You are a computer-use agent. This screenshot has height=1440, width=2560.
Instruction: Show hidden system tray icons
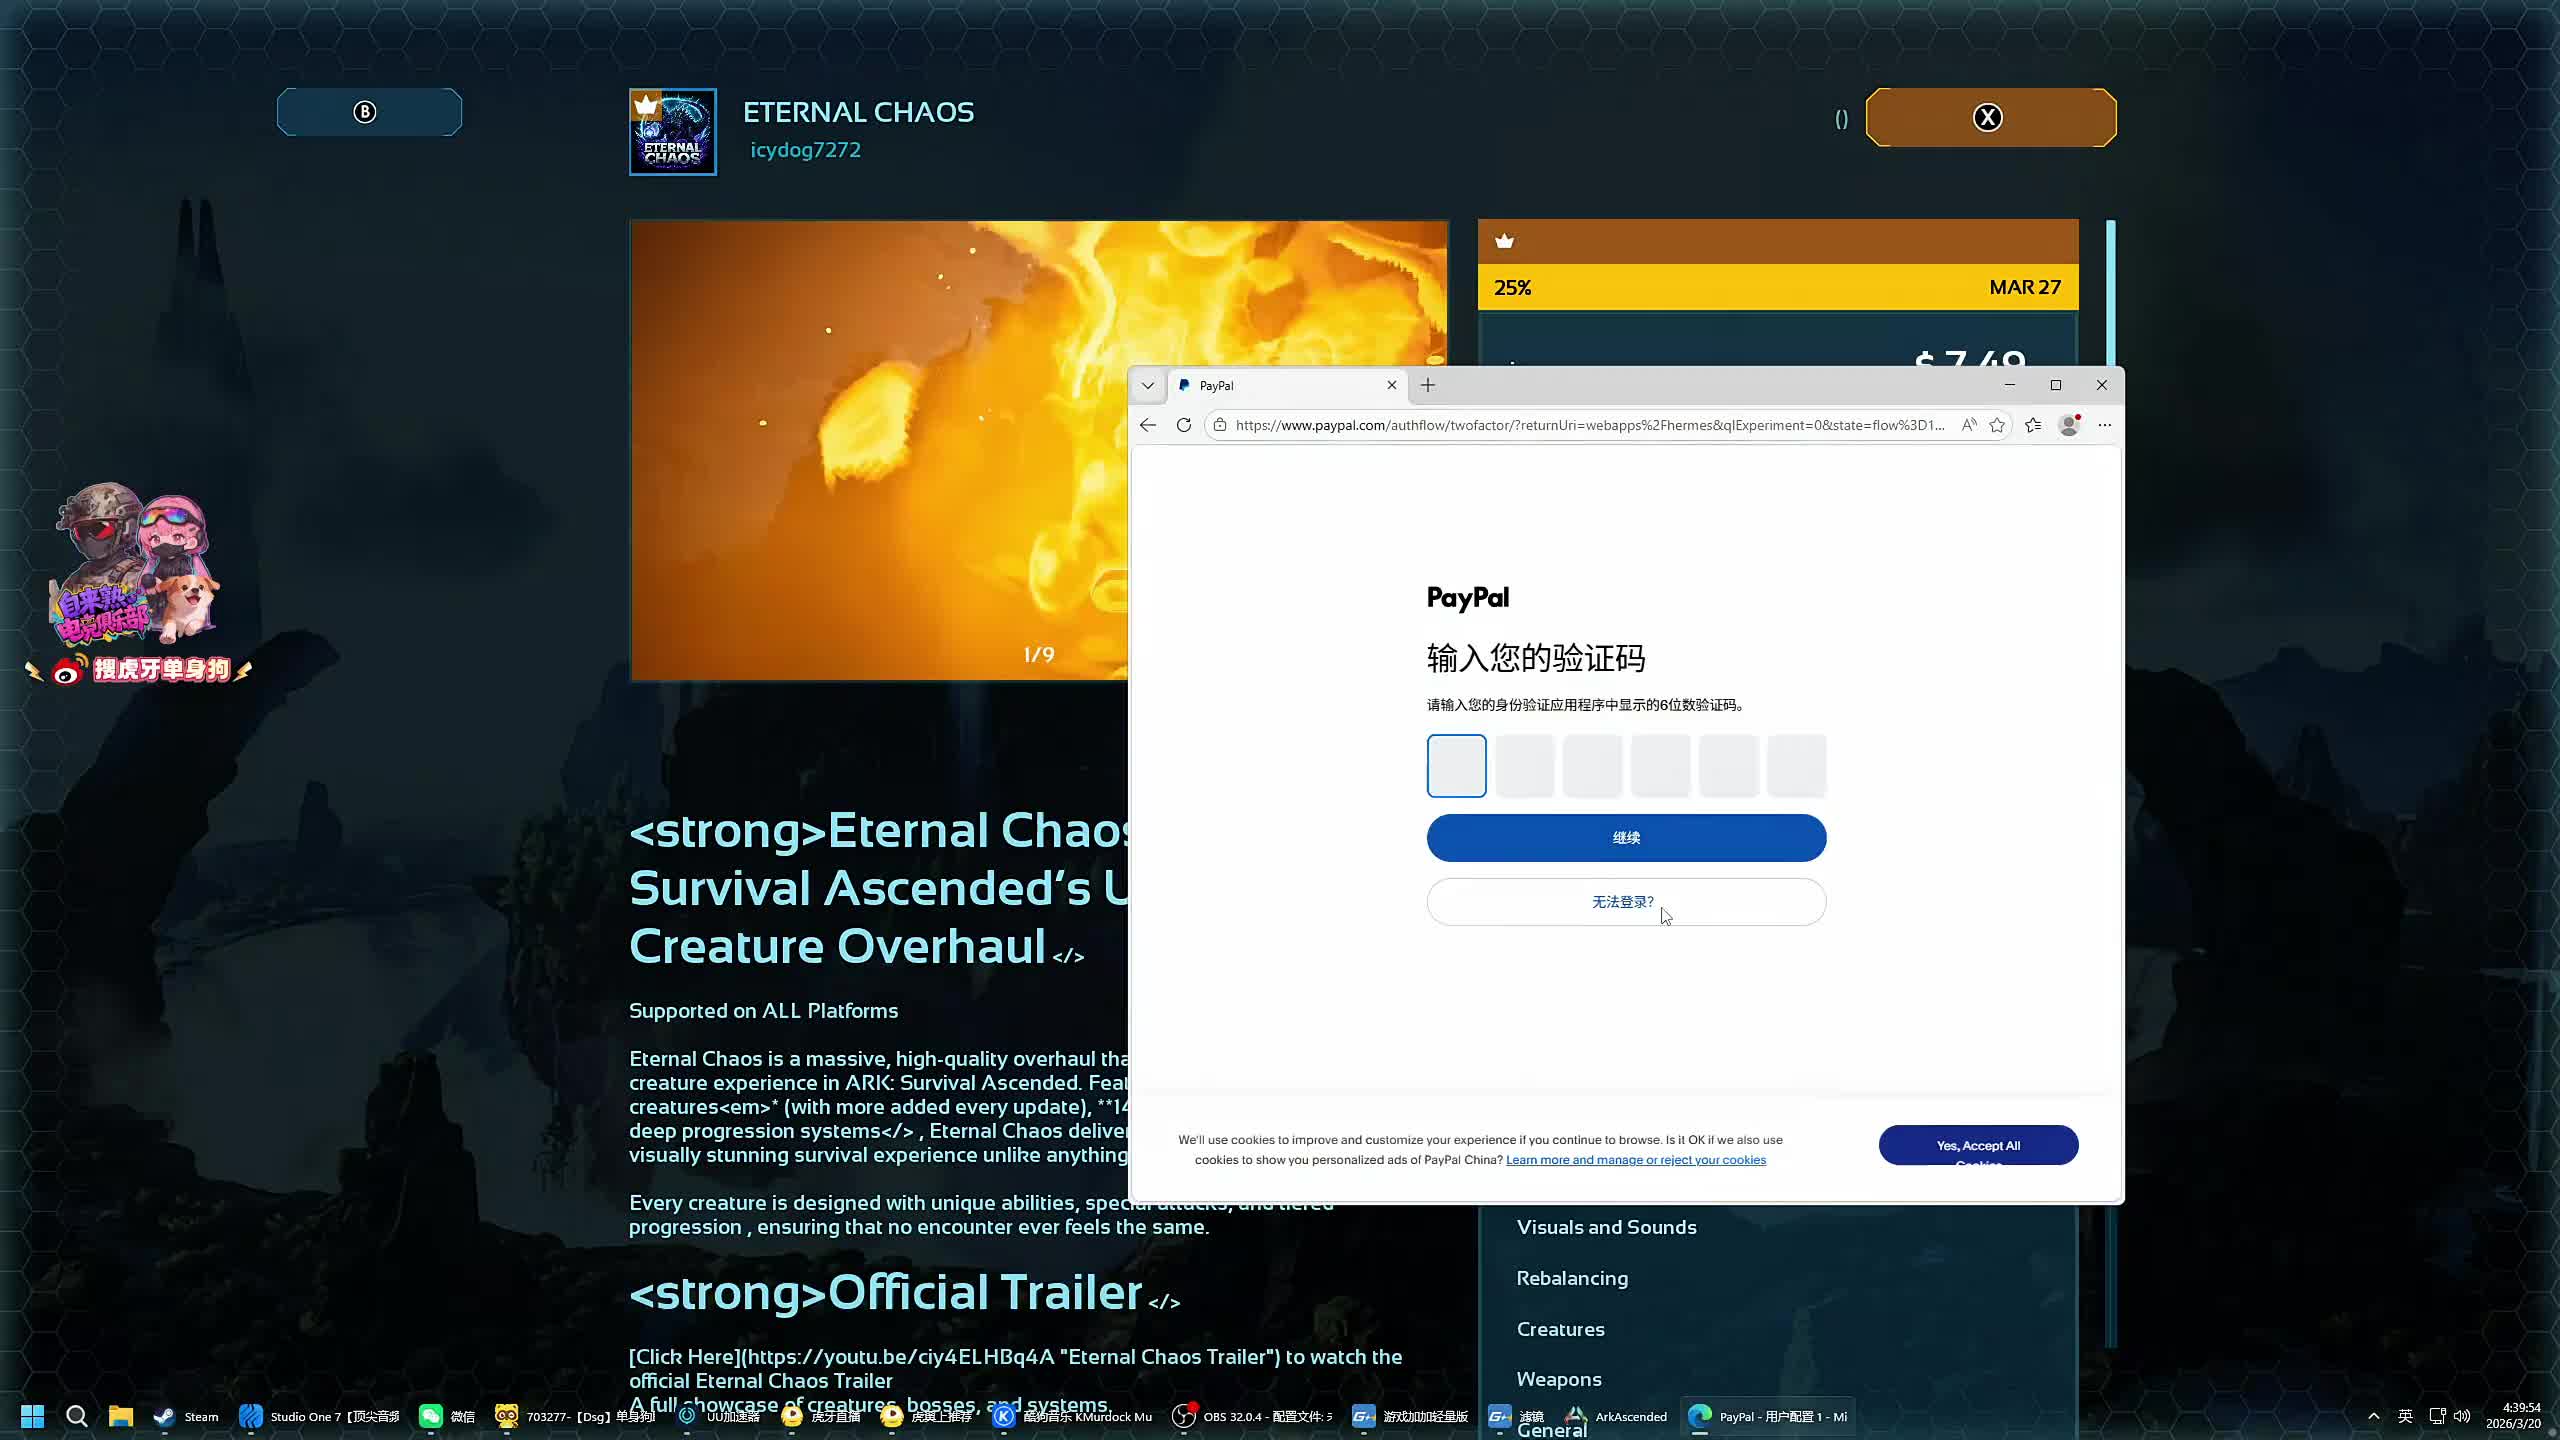pyautogui.click(x=2373, y=1416)
